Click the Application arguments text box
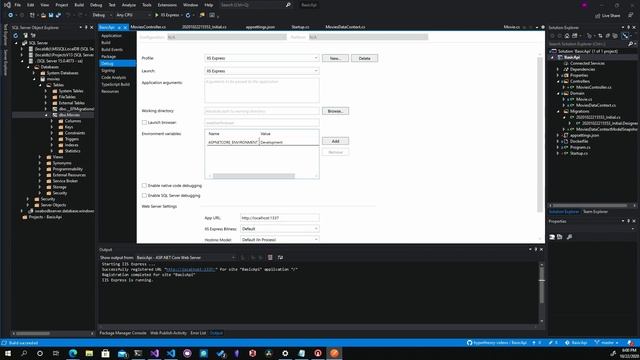This screenshot has height=360, width=640. (x=262, y=90)
